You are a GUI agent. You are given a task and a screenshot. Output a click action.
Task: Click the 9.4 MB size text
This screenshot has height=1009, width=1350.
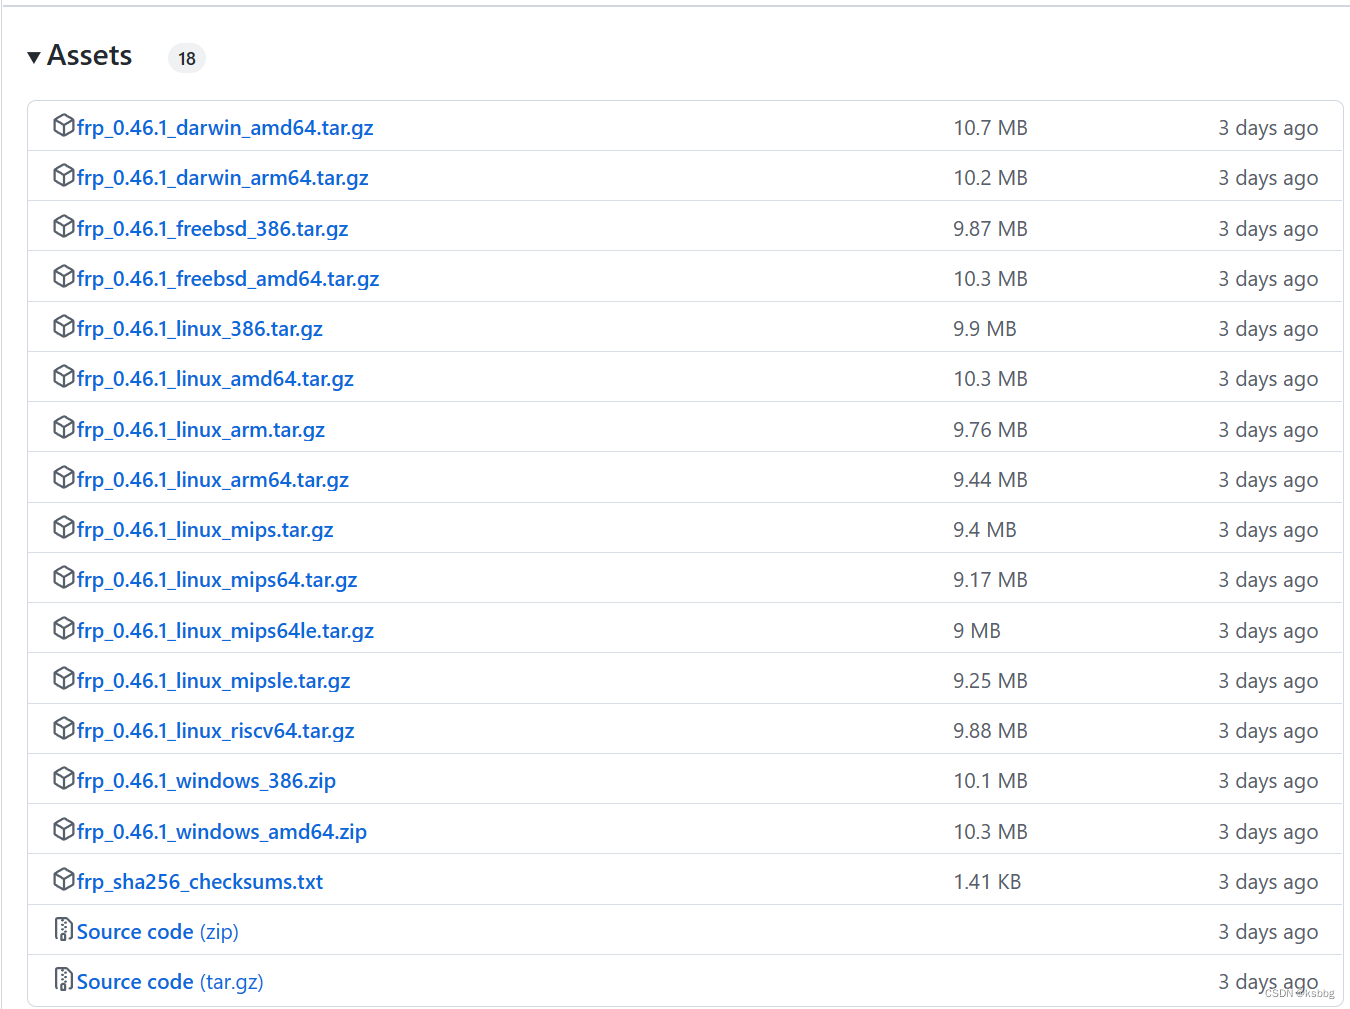(x=985, y=530)
